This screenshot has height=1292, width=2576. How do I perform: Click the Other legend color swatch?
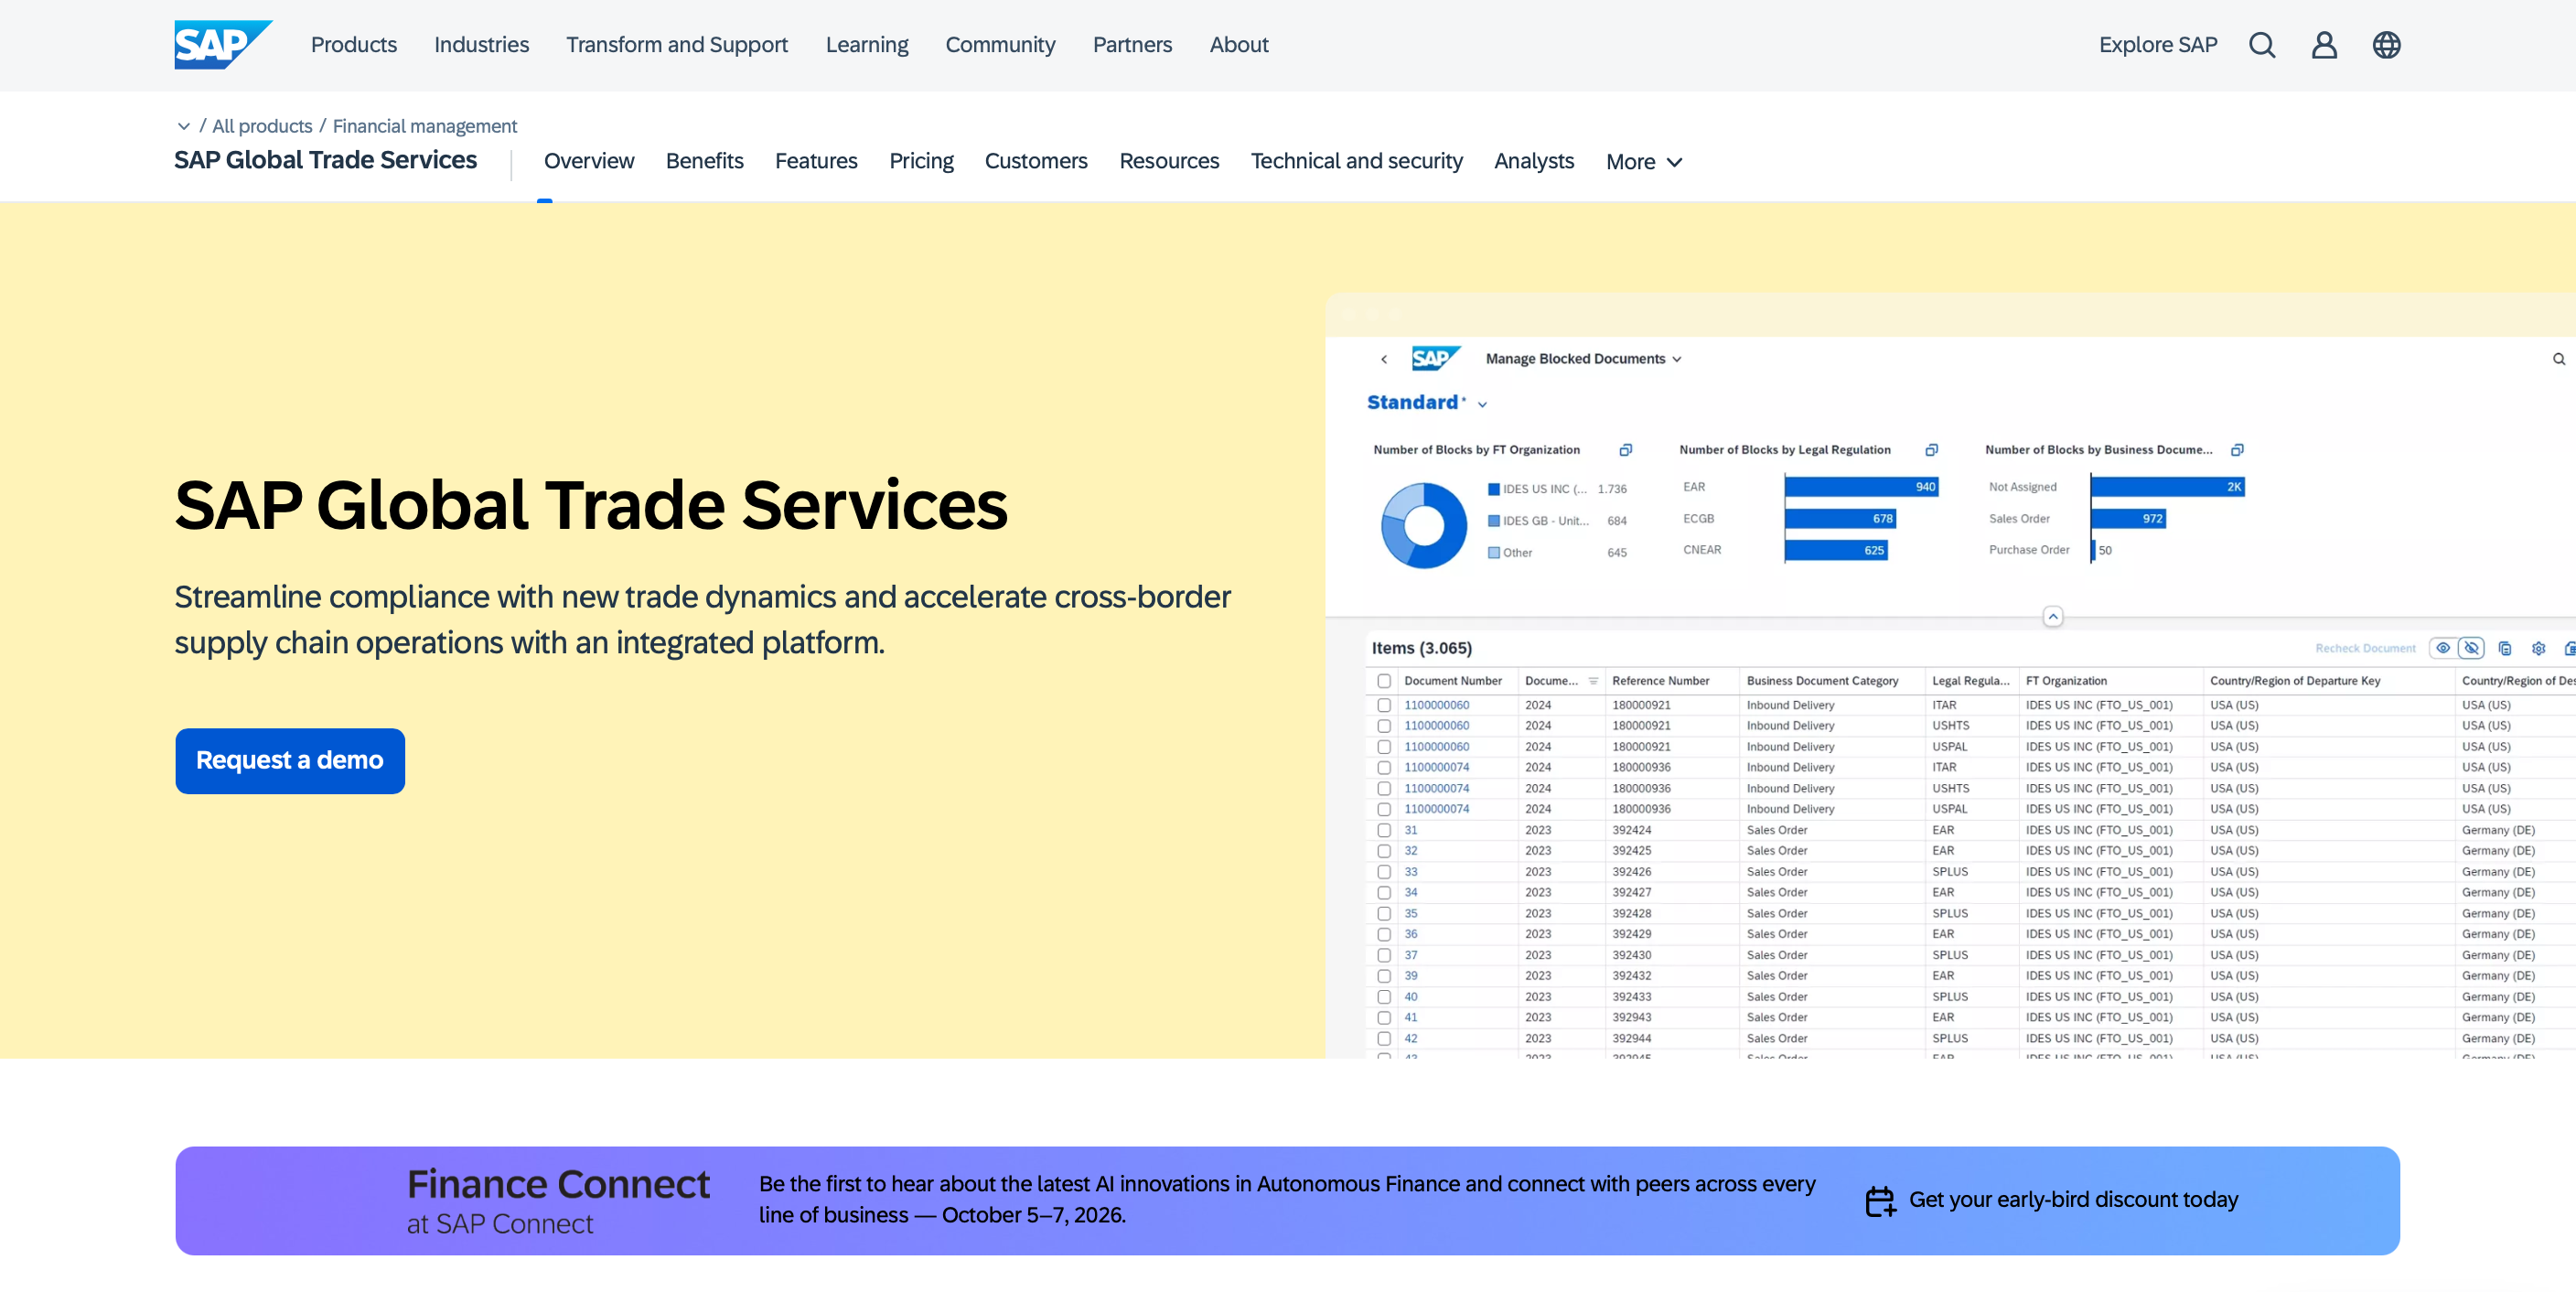(1494, 553)
